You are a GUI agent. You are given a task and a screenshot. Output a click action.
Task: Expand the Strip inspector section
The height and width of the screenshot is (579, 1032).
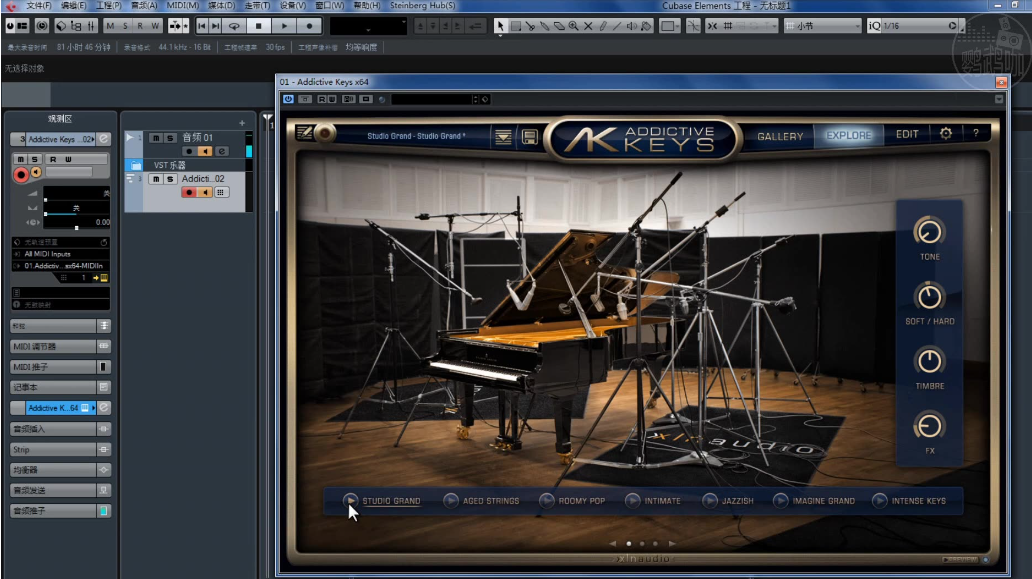point(60,449)
